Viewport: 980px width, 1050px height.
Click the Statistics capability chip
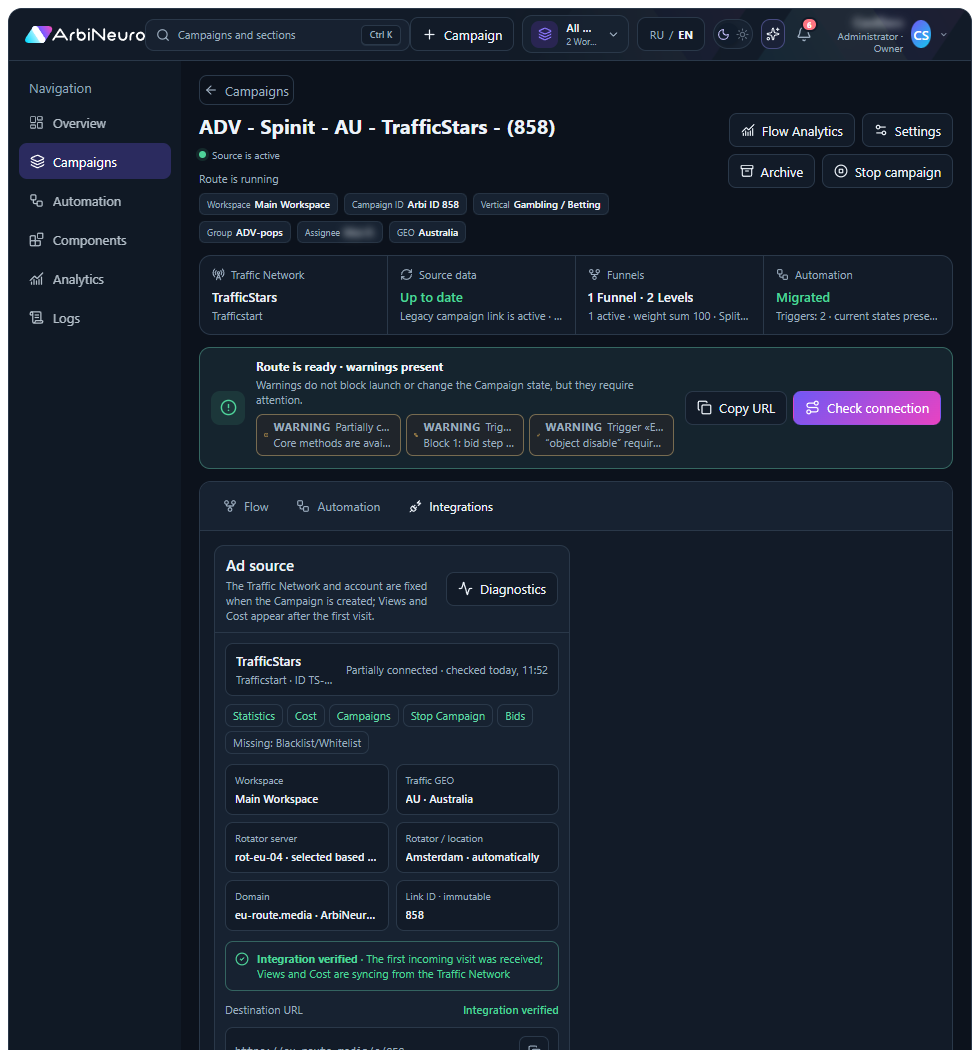pyautogui.click(x=254, y=716)
